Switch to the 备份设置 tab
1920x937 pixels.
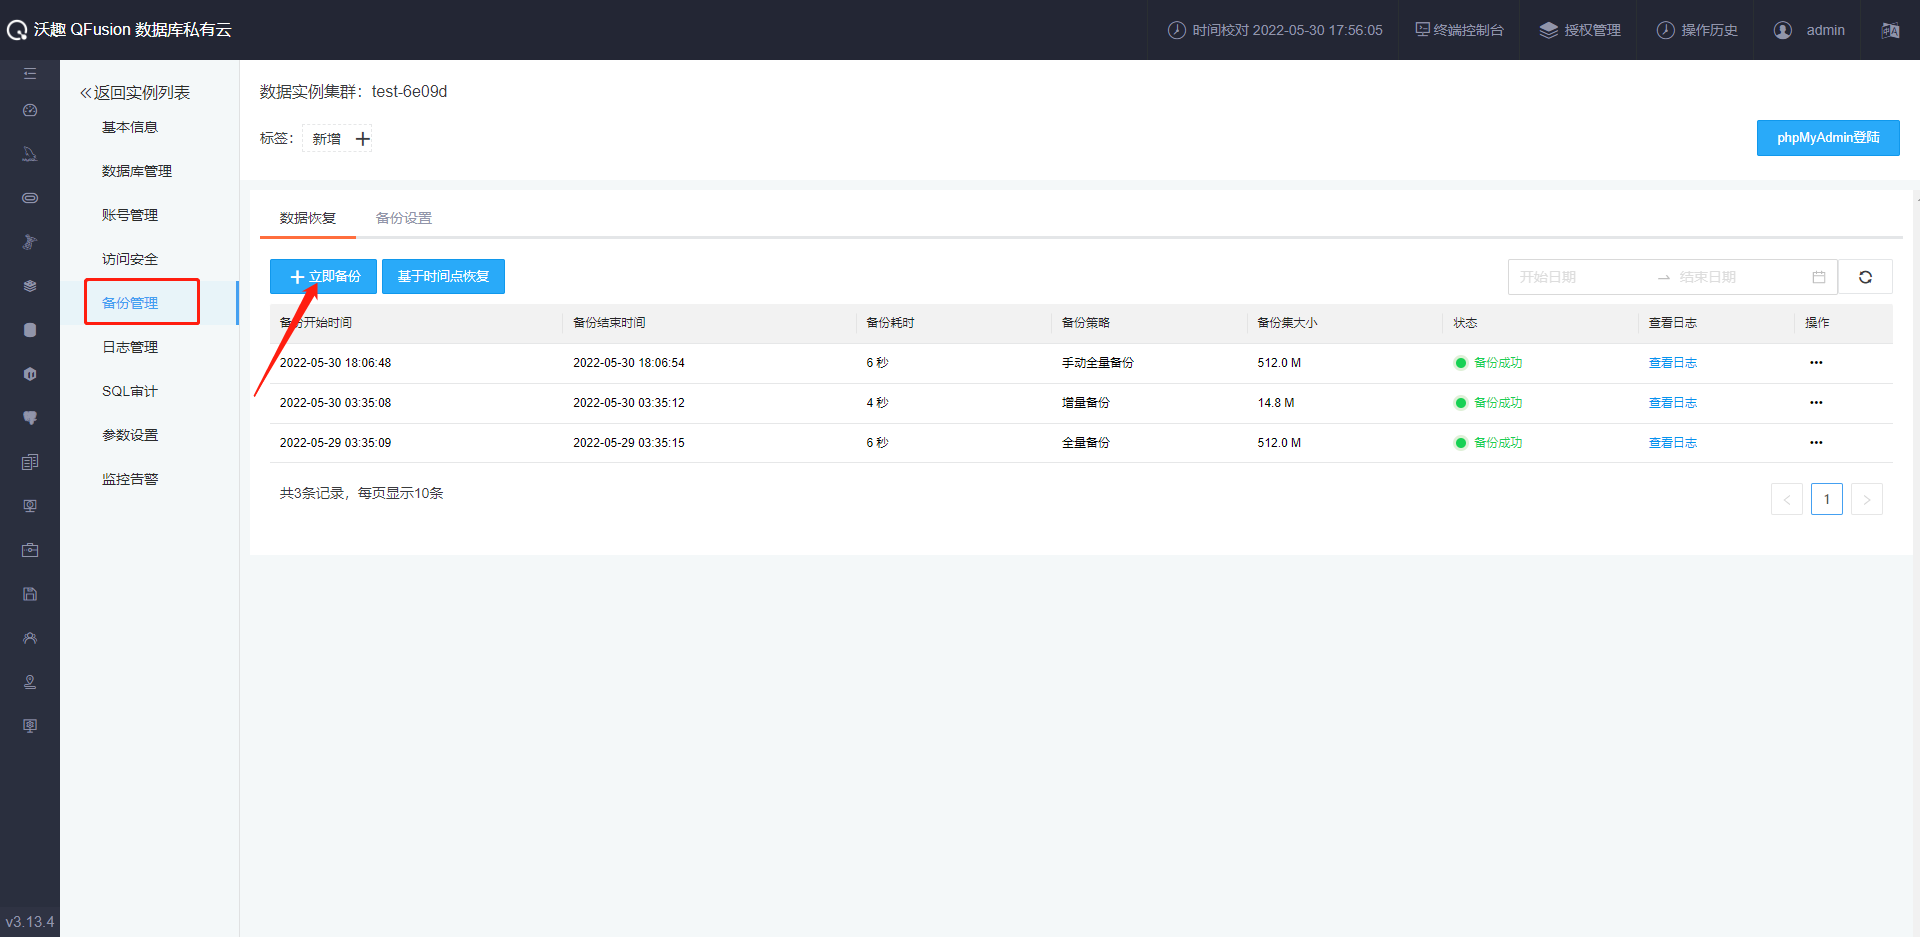(404, 218)
